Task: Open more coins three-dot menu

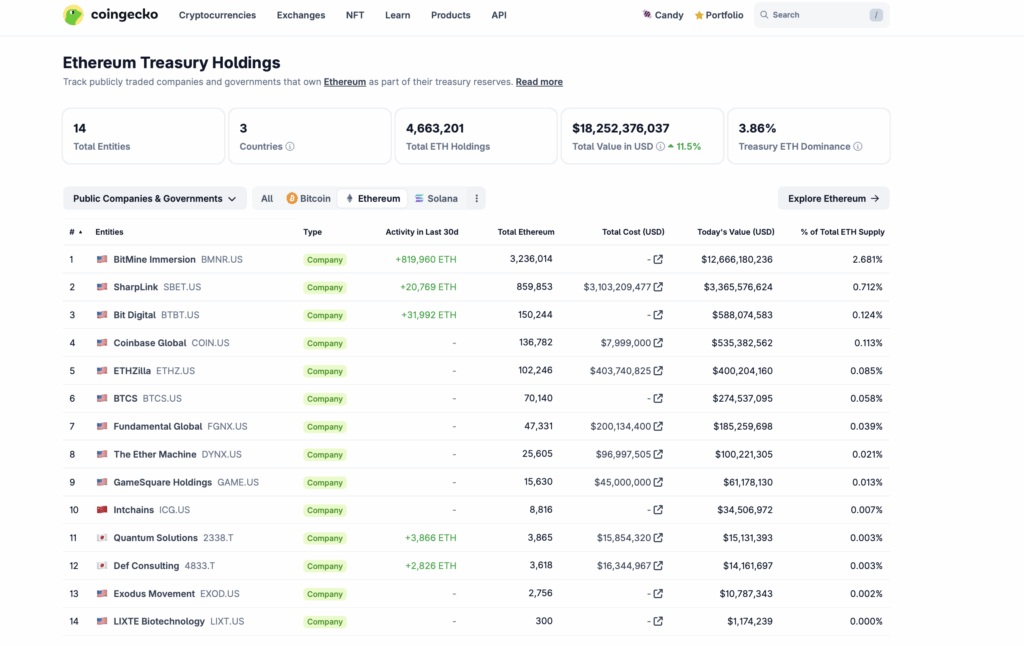Action: (477, 199)
